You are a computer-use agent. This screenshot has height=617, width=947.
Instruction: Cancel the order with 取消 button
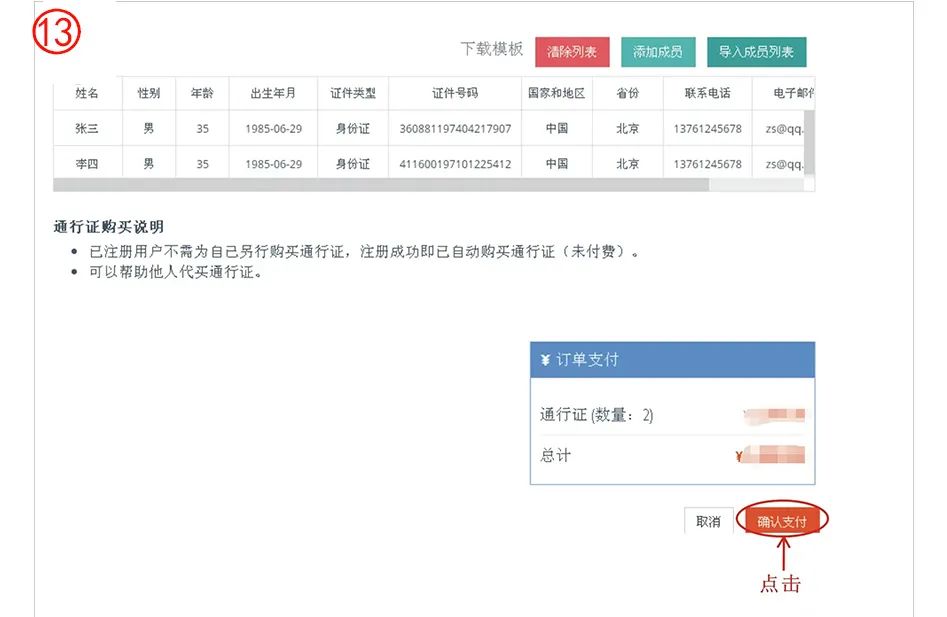click(708, 521)
